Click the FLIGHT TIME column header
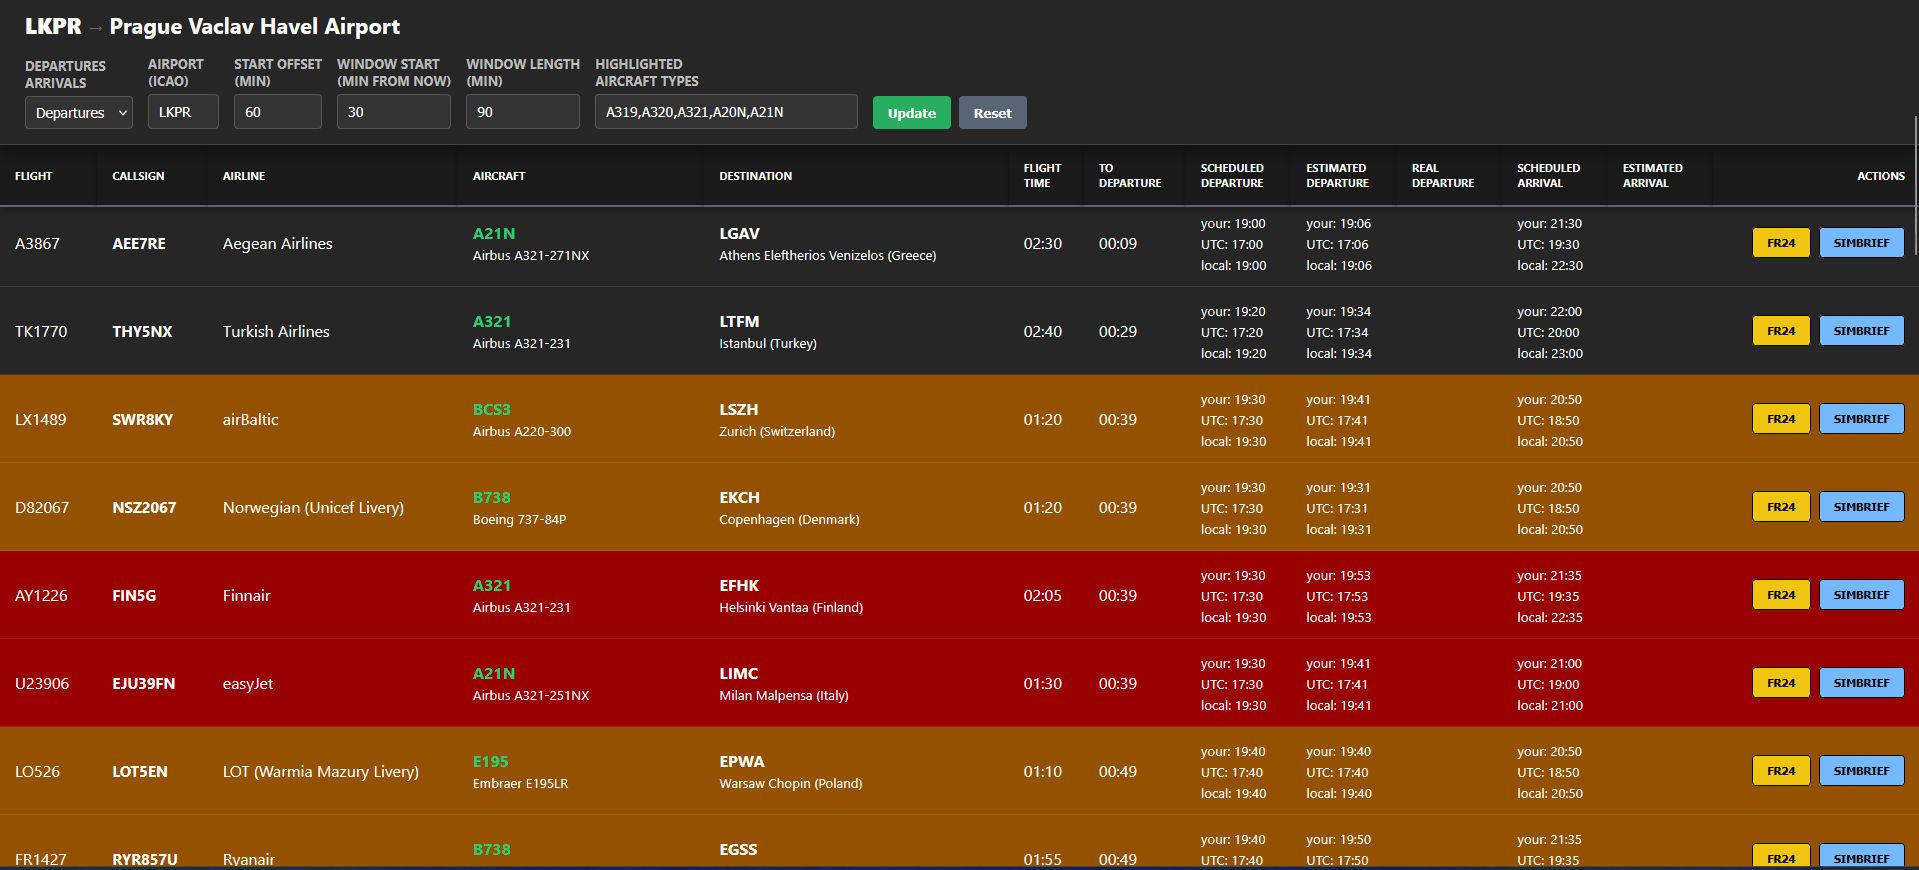This screenshot has height=870, width=1919. (x=1042, y=176)
